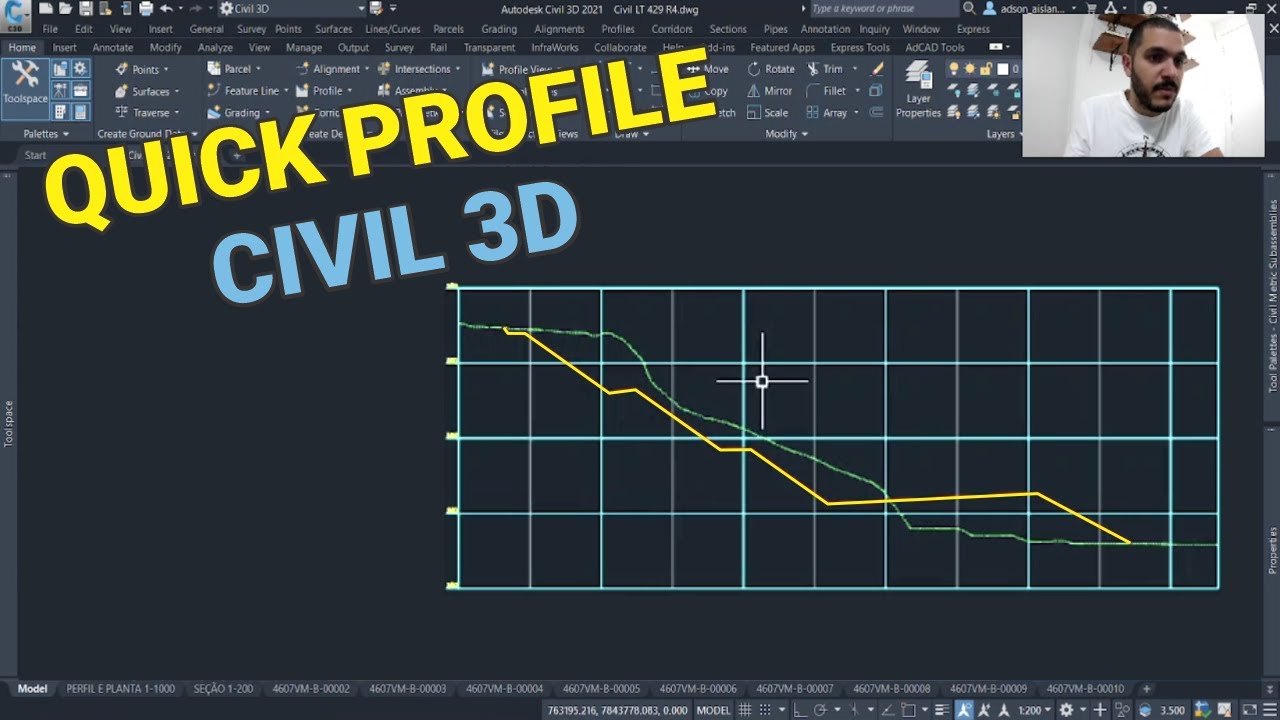Click the Customization menu icon in status bar
Image resolution: width=1280 pixels, height=720 pixels.
point(1271,710)
